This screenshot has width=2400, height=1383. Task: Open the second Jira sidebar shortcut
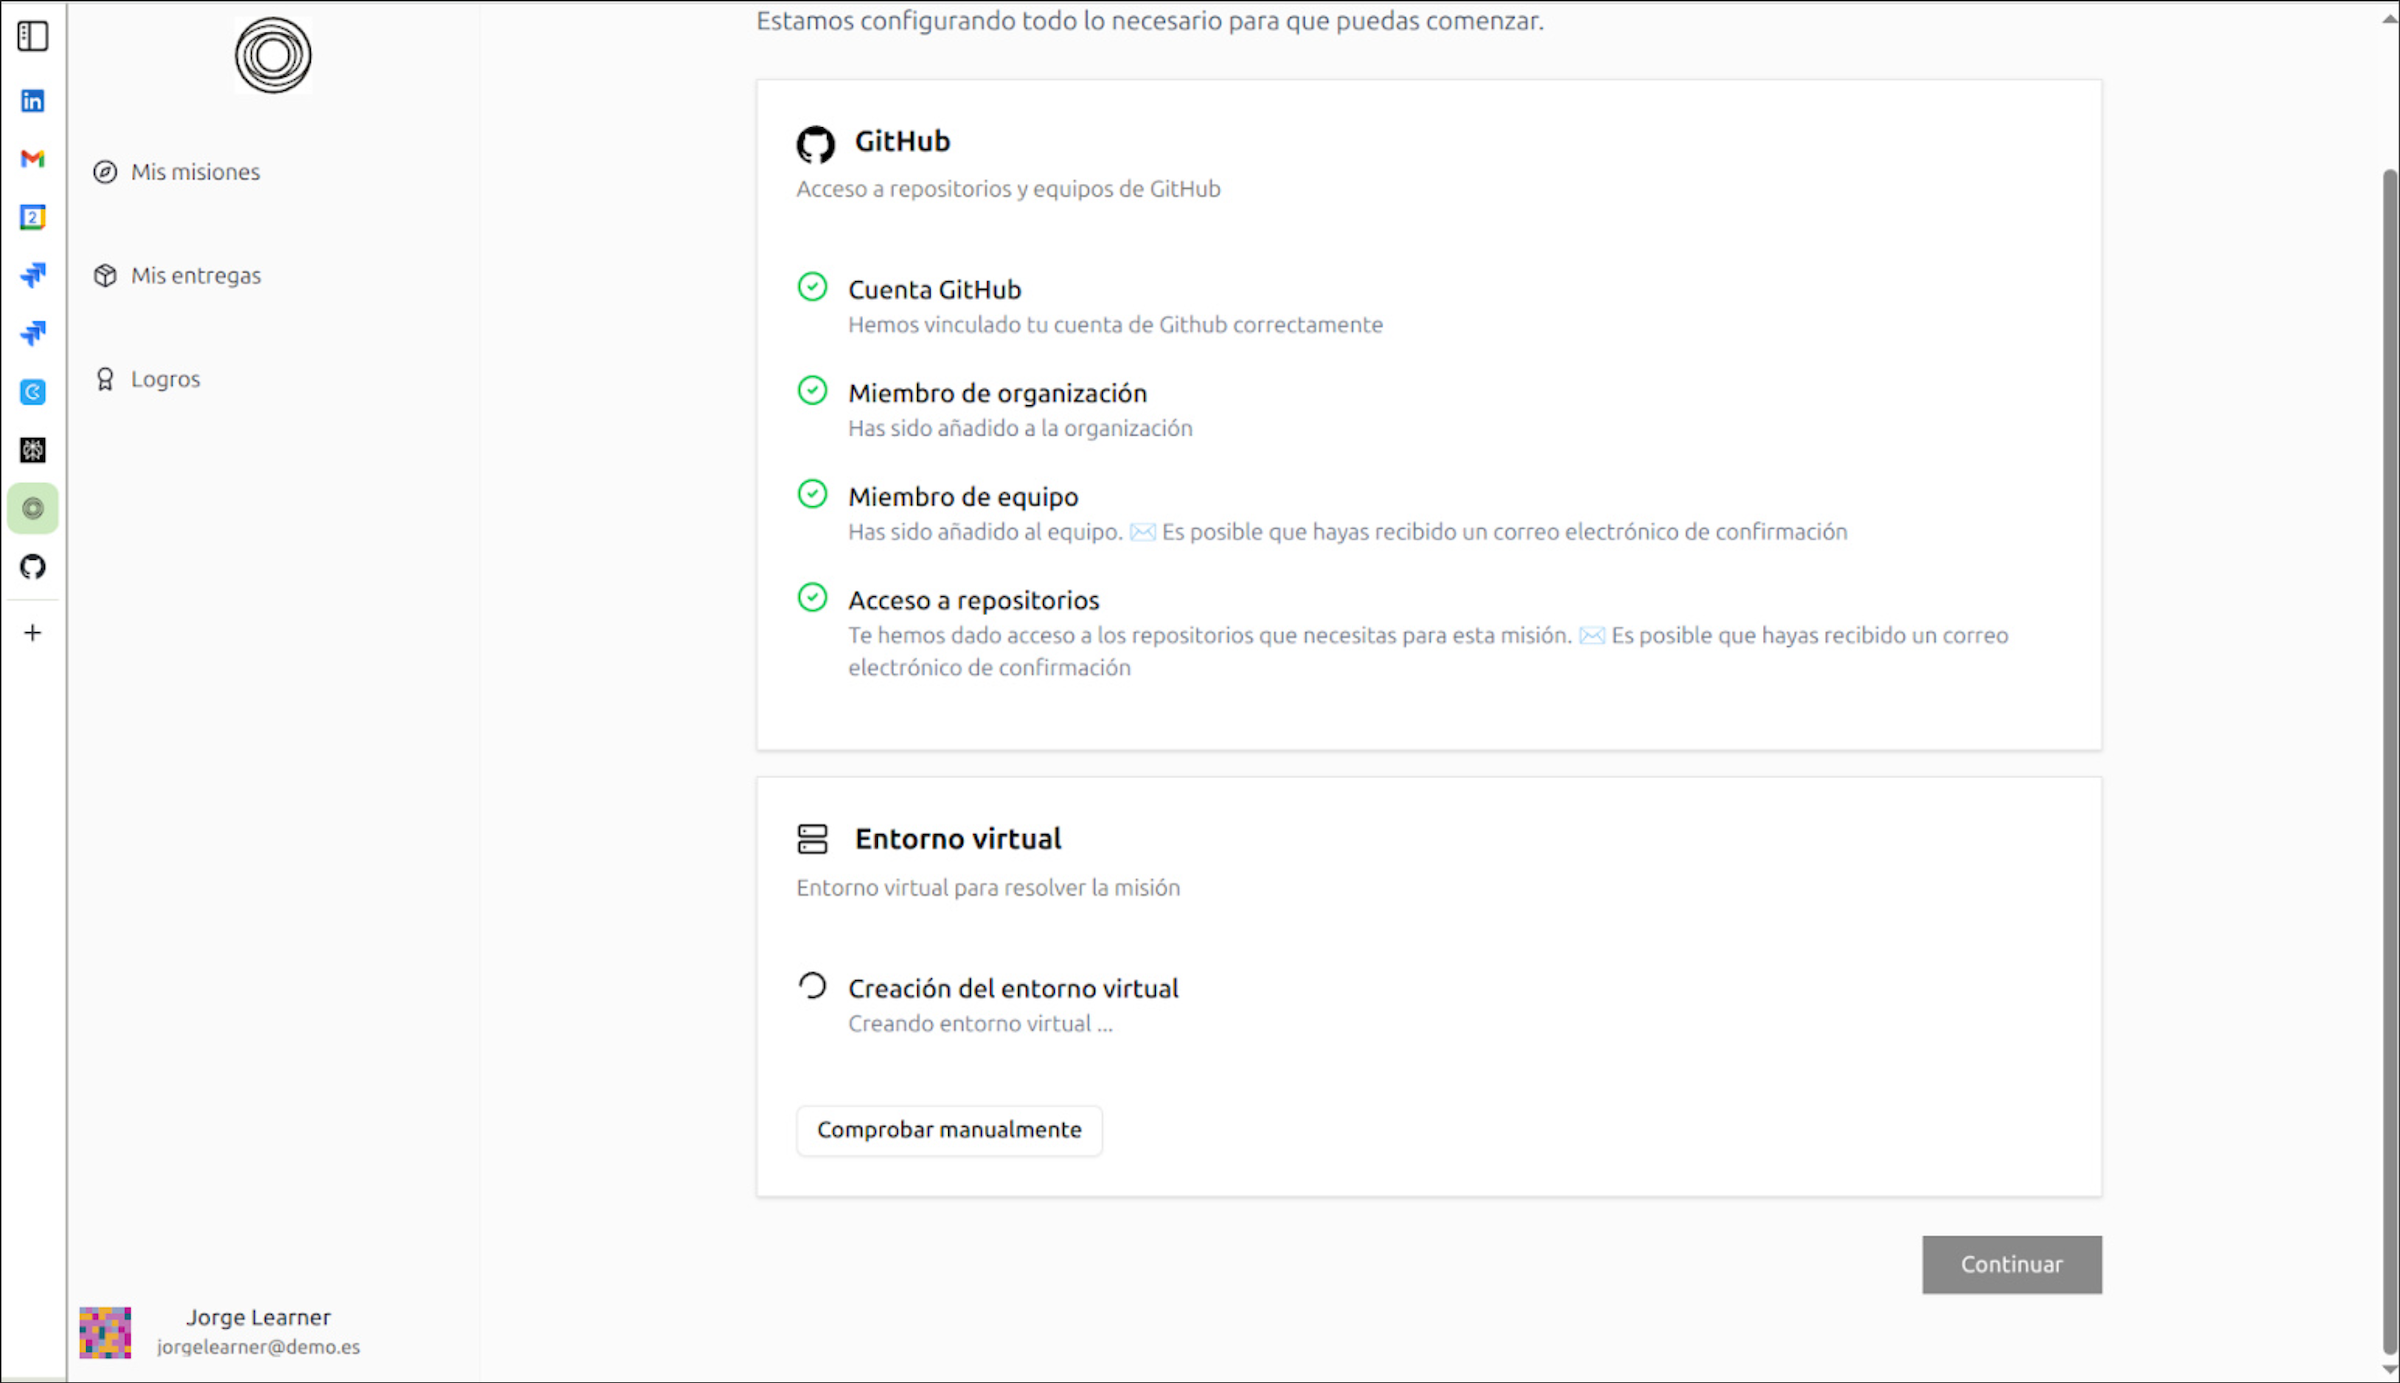point(32,333)
